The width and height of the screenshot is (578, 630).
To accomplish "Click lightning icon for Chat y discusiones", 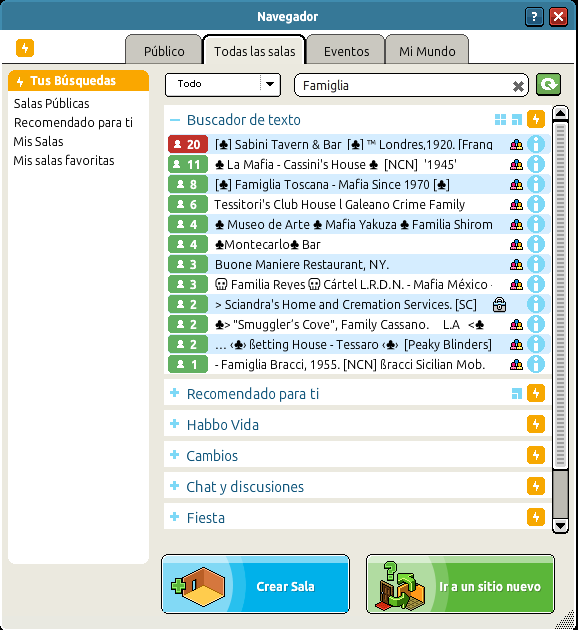I will click(x=536, y=486).
